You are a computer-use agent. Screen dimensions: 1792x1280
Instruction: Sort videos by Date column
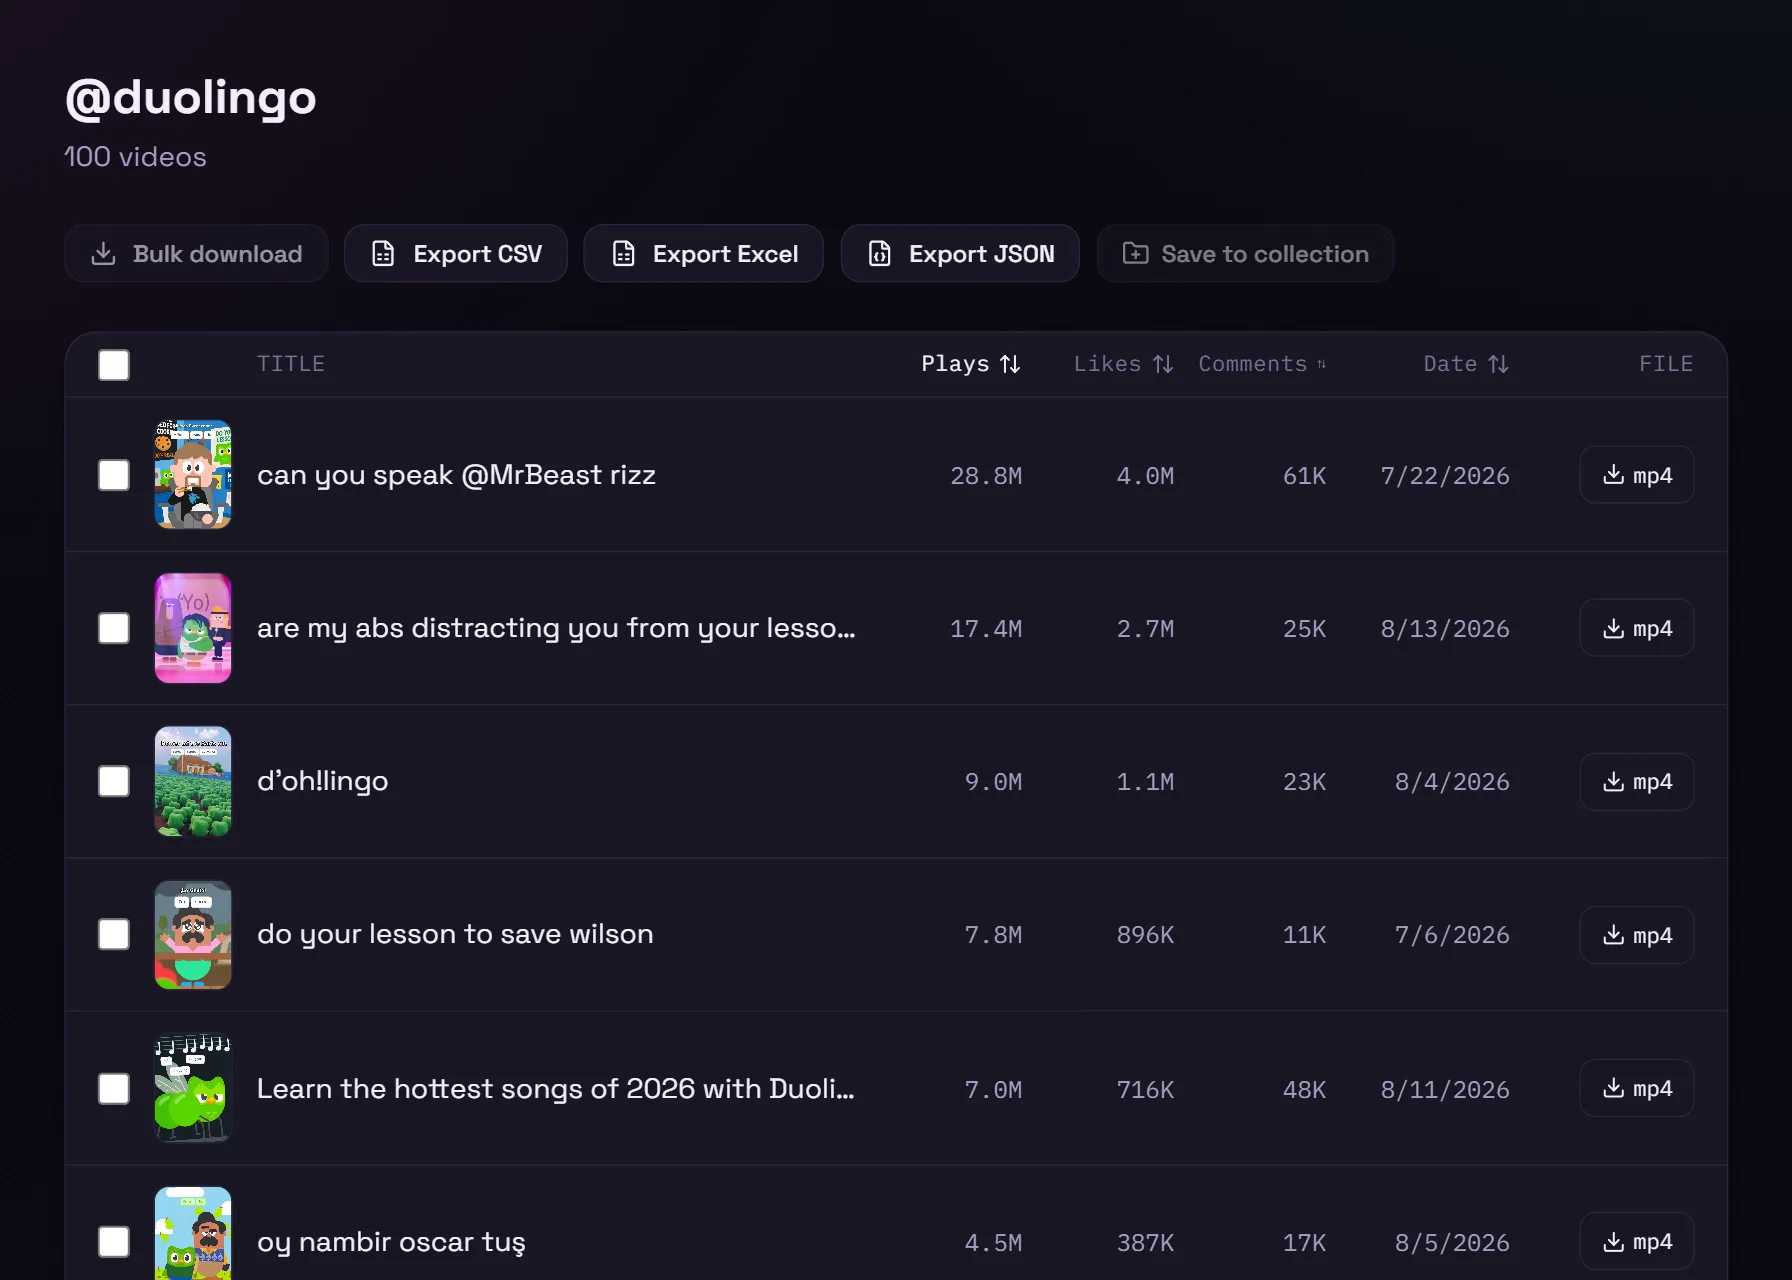tap(1466, 364)
